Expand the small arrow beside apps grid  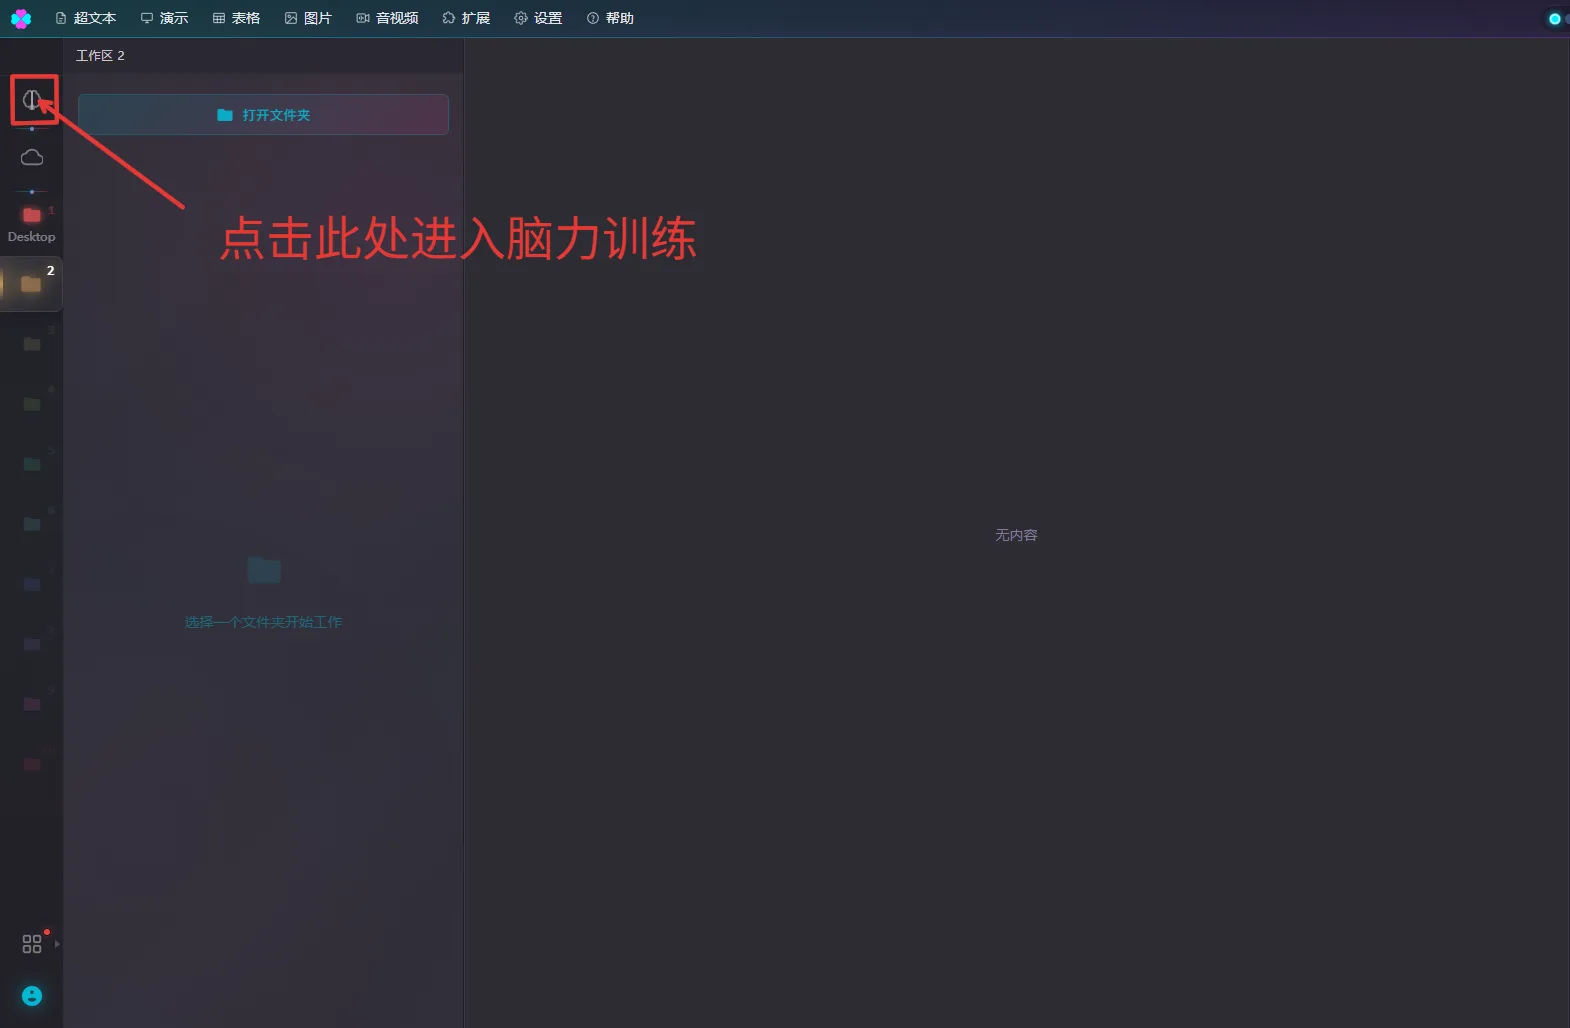click(57, 944)
